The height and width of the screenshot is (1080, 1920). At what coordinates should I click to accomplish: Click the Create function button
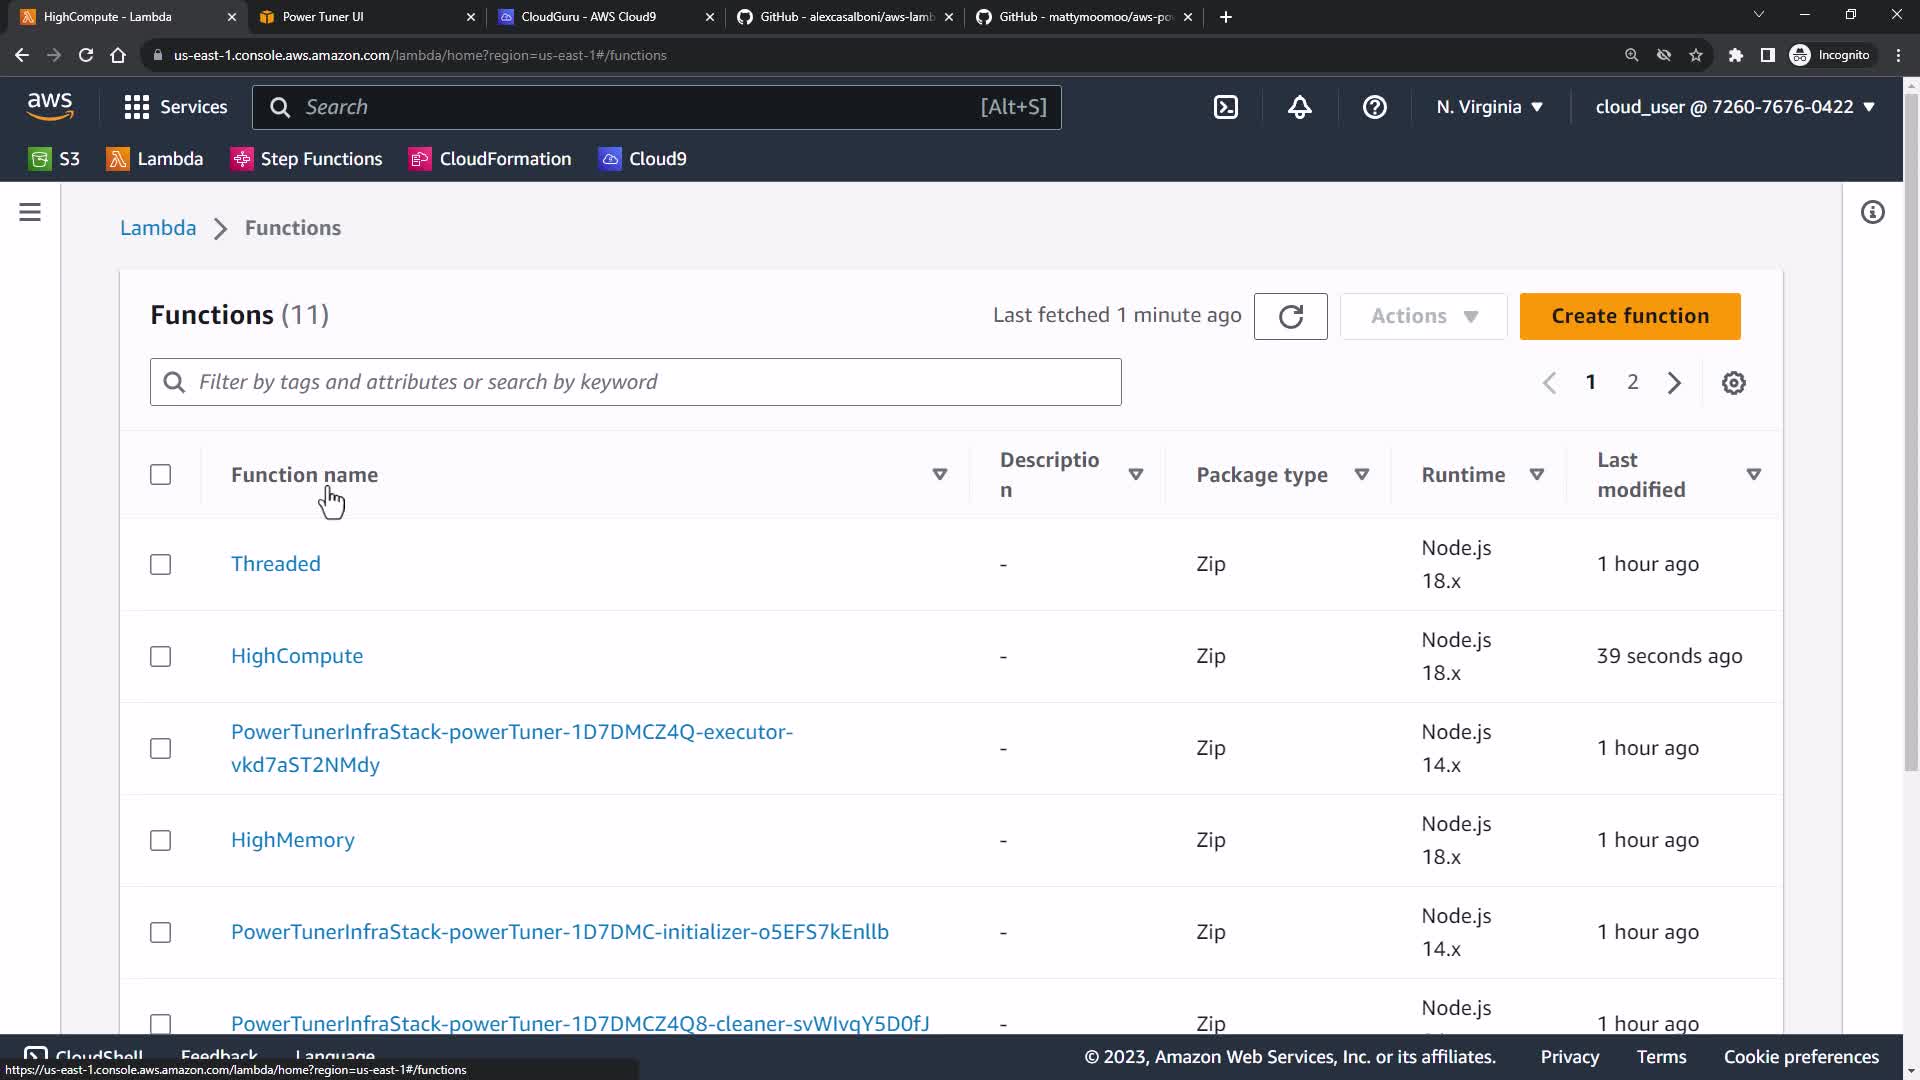pos(1629,316)
